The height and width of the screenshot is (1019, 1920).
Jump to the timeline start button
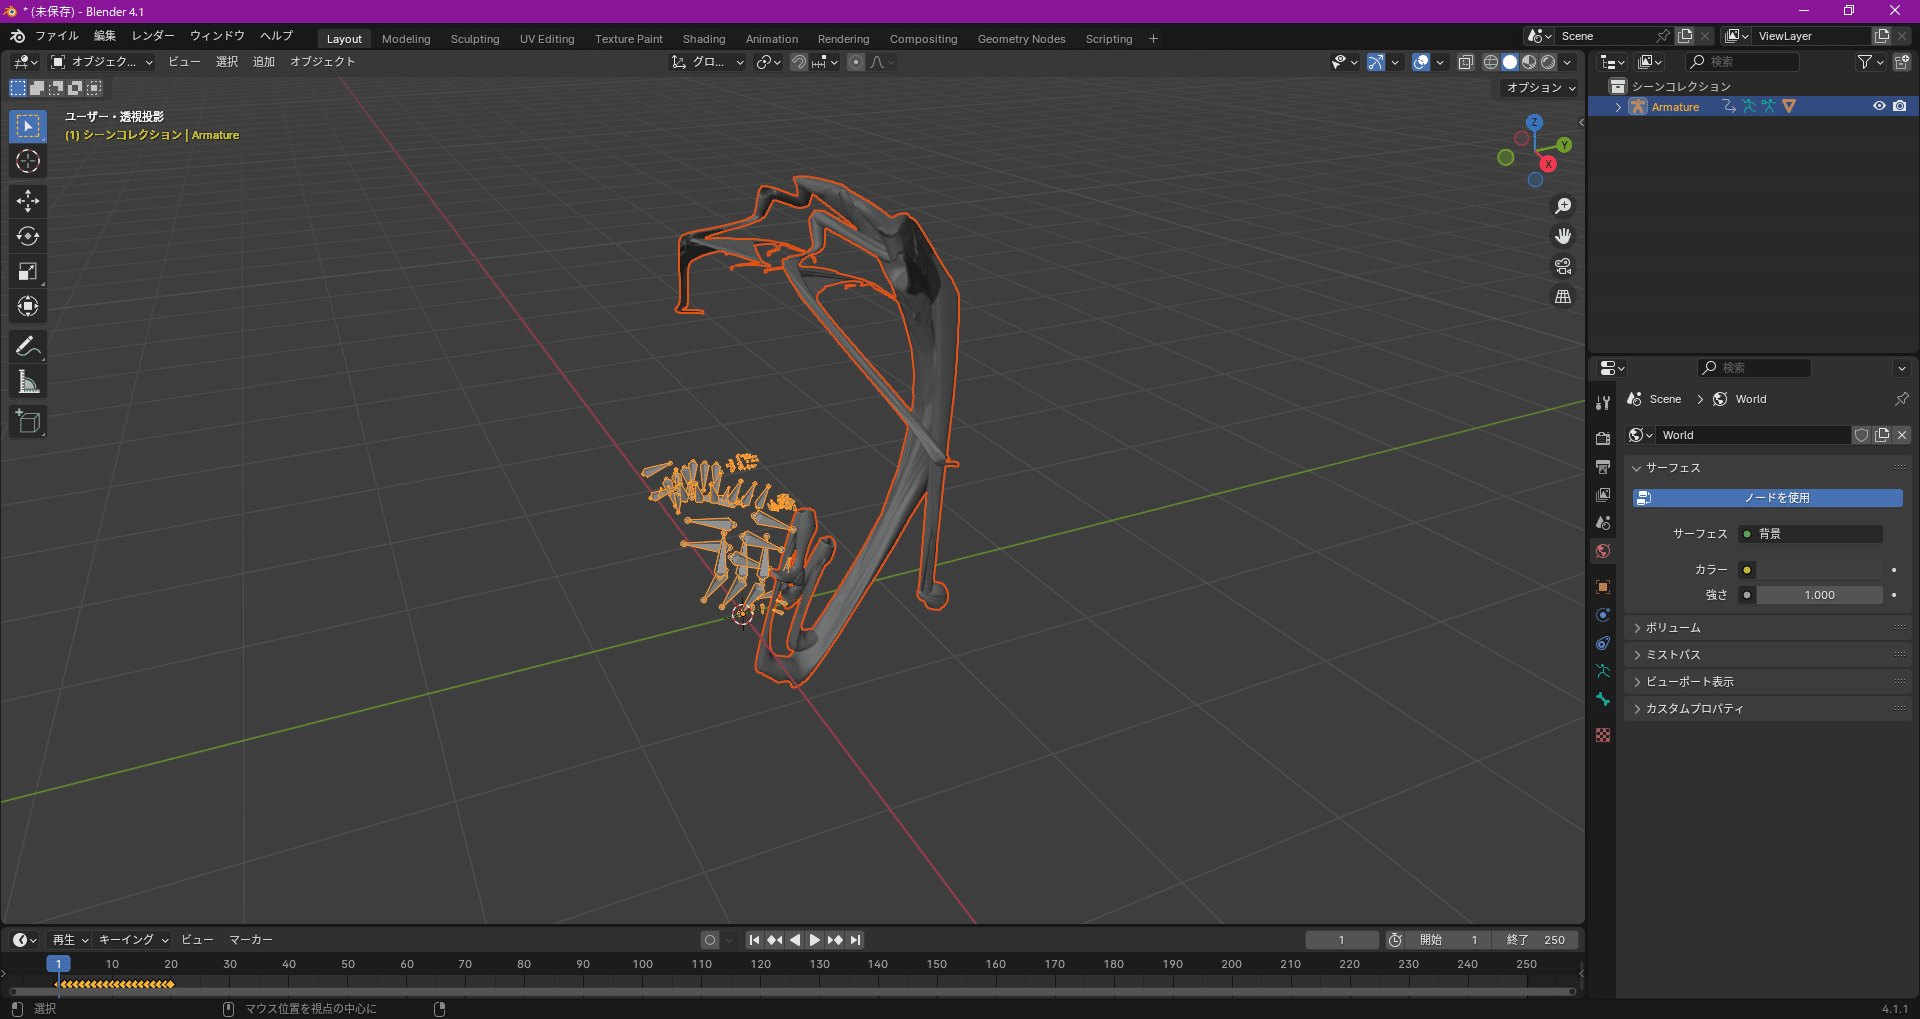pos(755,940)
